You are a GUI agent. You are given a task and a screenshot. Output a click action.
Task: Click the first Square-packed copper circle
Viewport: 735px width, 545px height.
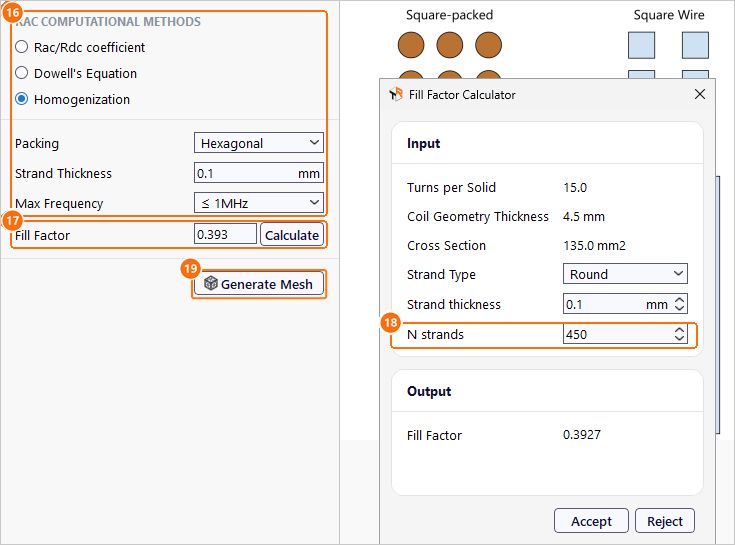pos(411,45)
